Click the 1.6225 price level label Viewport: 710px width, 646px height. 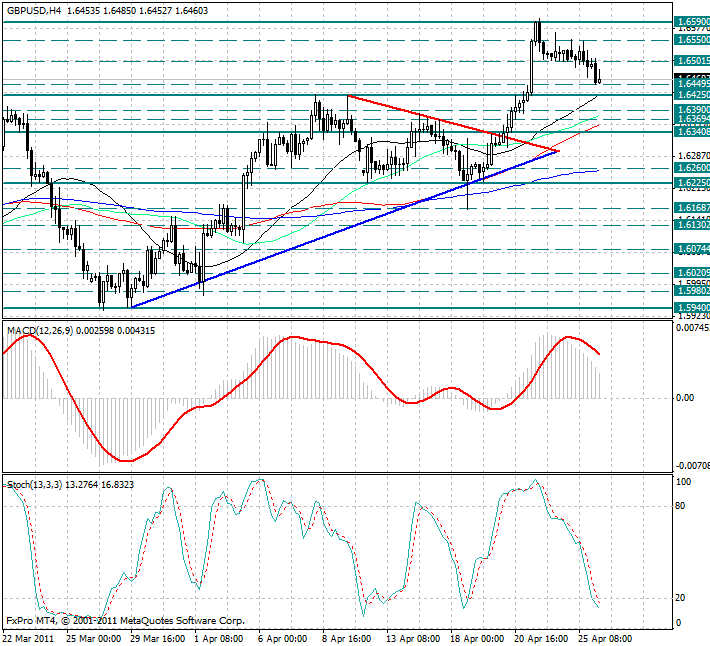[x=692, y=183]
